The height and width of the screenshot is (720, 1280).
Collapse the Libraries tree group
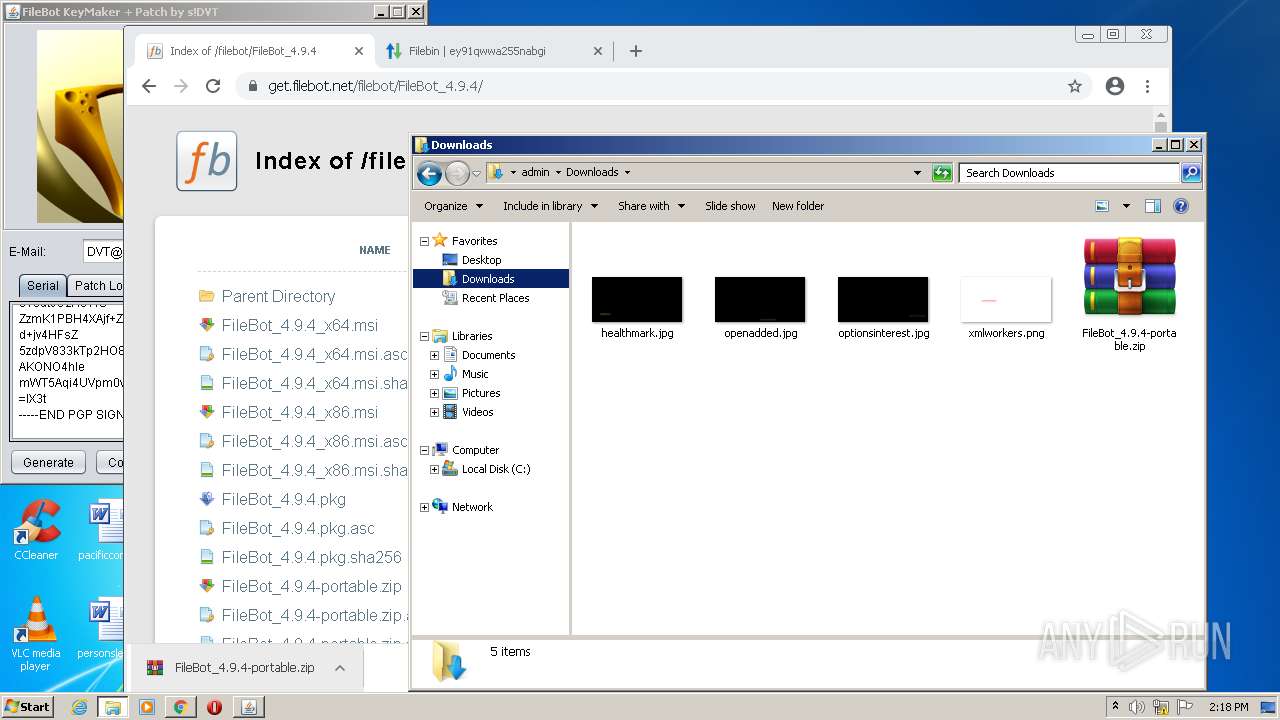point(424,336)
